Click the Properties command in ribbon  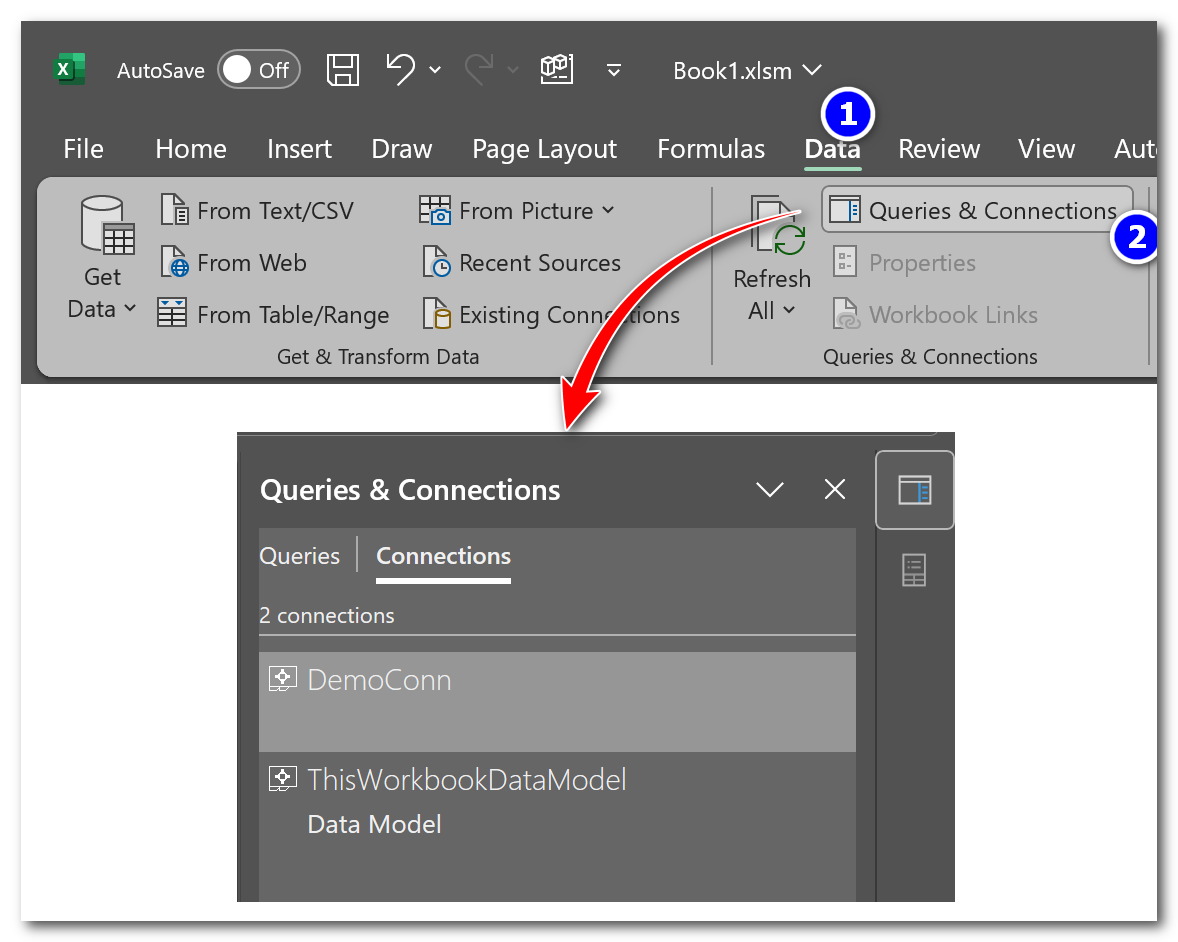pyautogui.click(x=905, y=262)
